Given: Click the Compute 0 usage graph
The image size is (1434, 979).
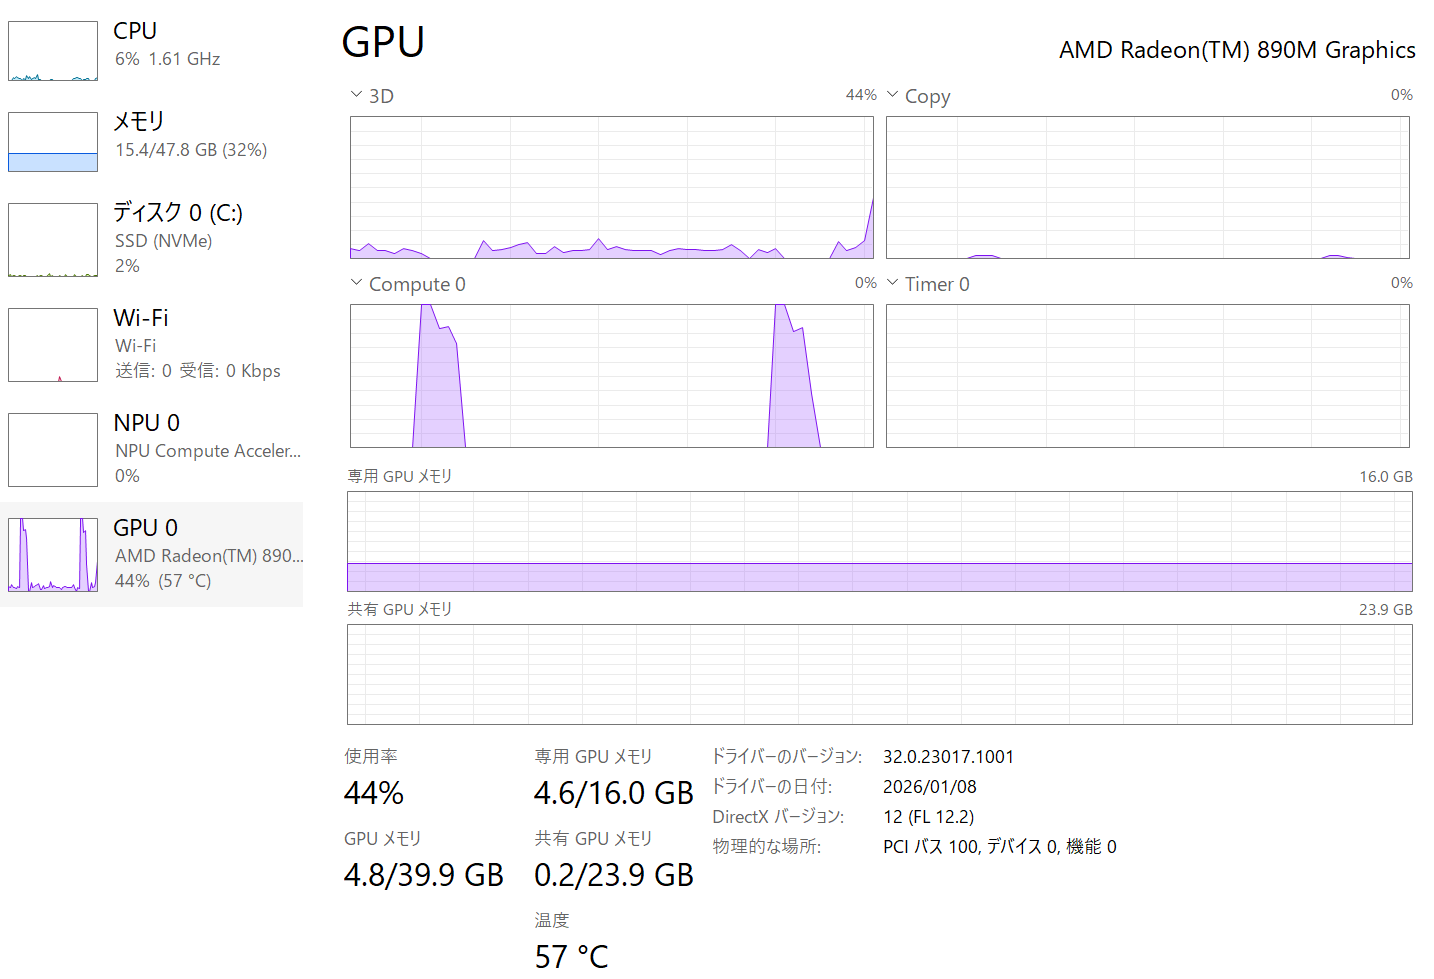Looking at the screenshot, I should 611,375.
